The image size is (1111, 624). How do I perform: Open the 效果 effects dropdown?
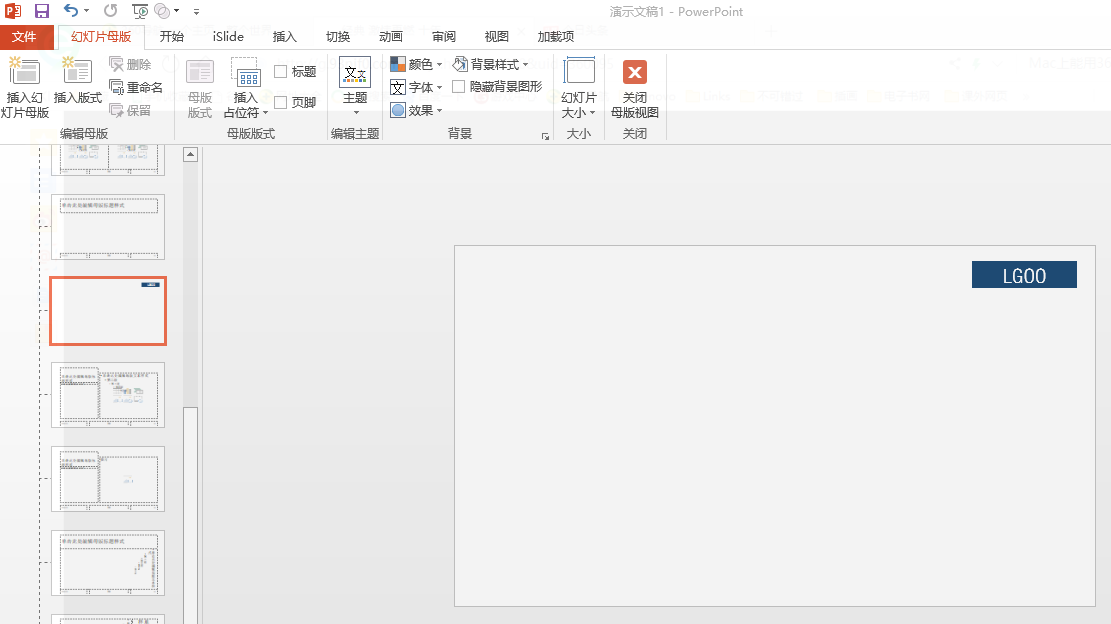tap(417, 110)
